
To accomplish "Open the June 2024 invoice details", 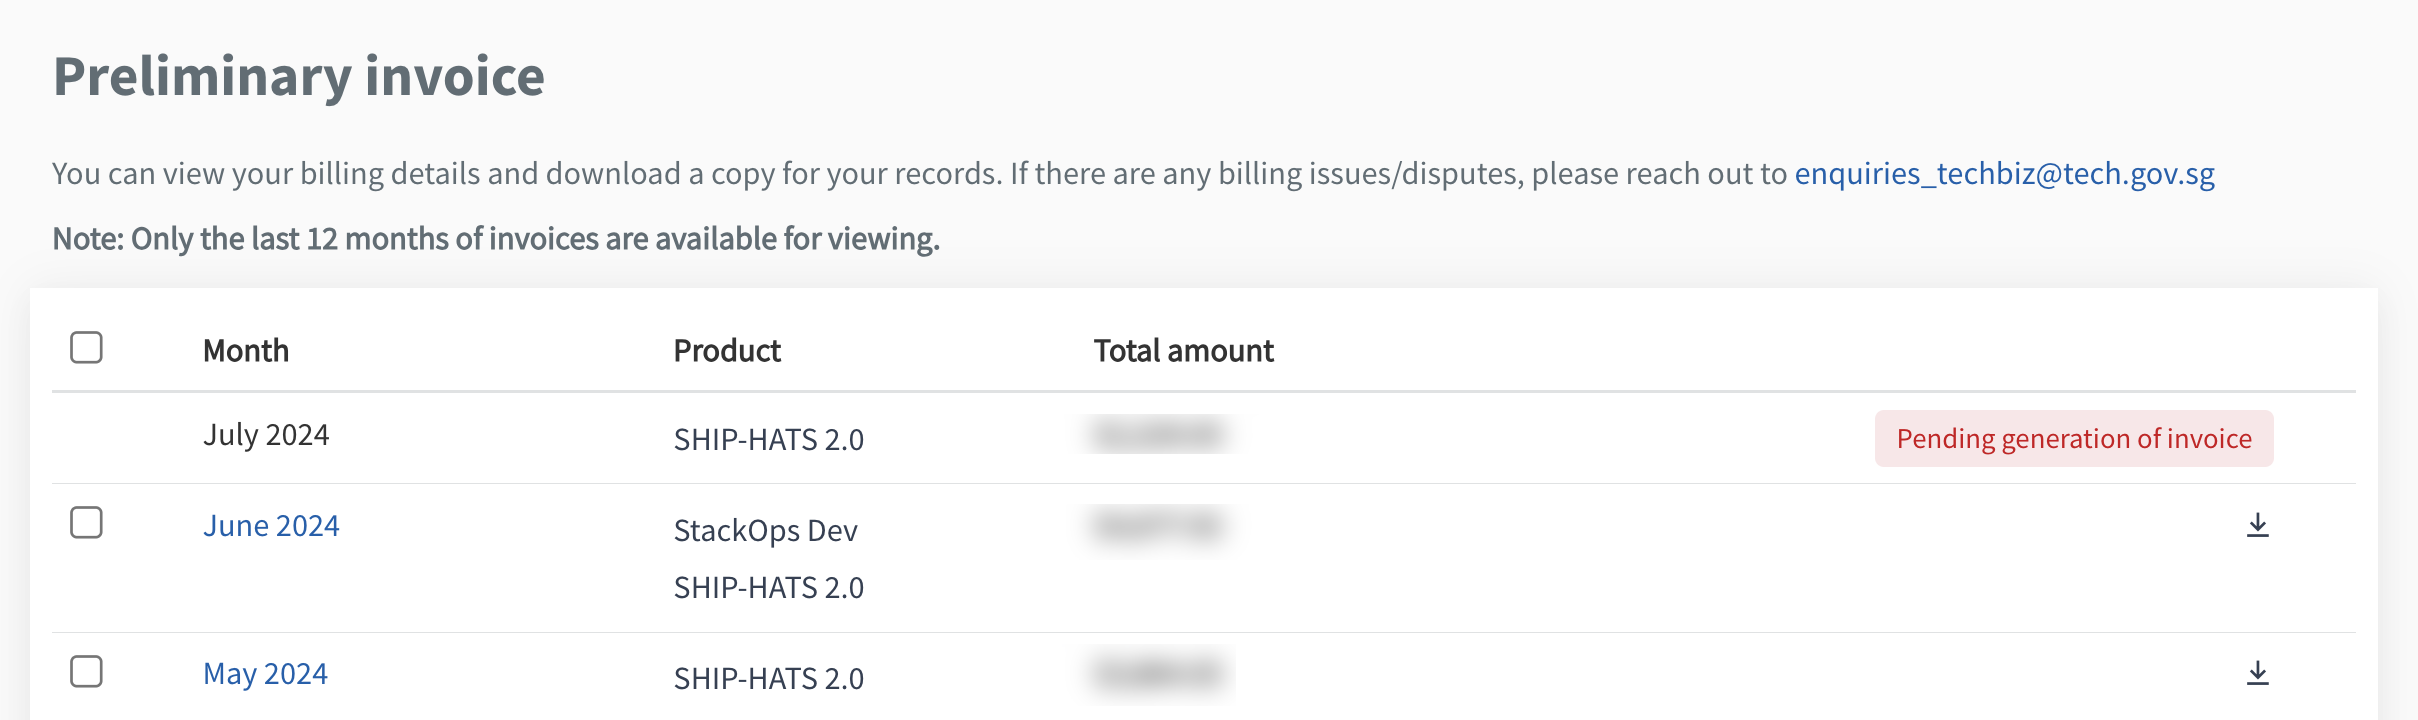I will pyautogui.click(x=272, y=524).
